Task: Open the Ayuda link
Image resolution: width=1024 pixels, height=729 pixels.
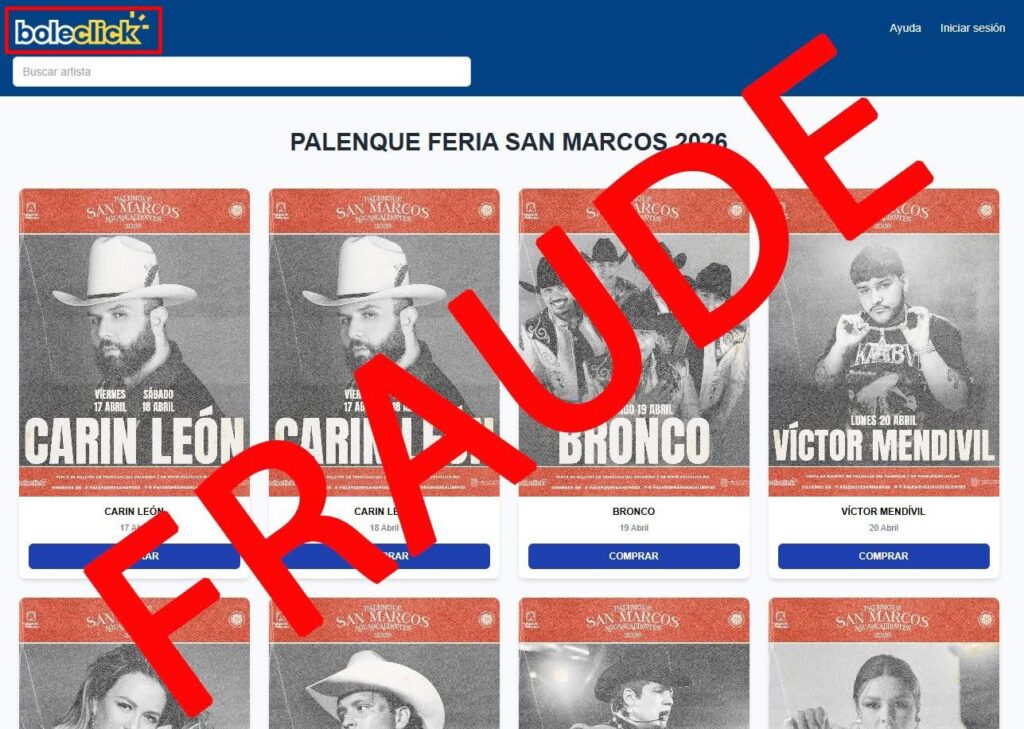Action: (905, 28)
